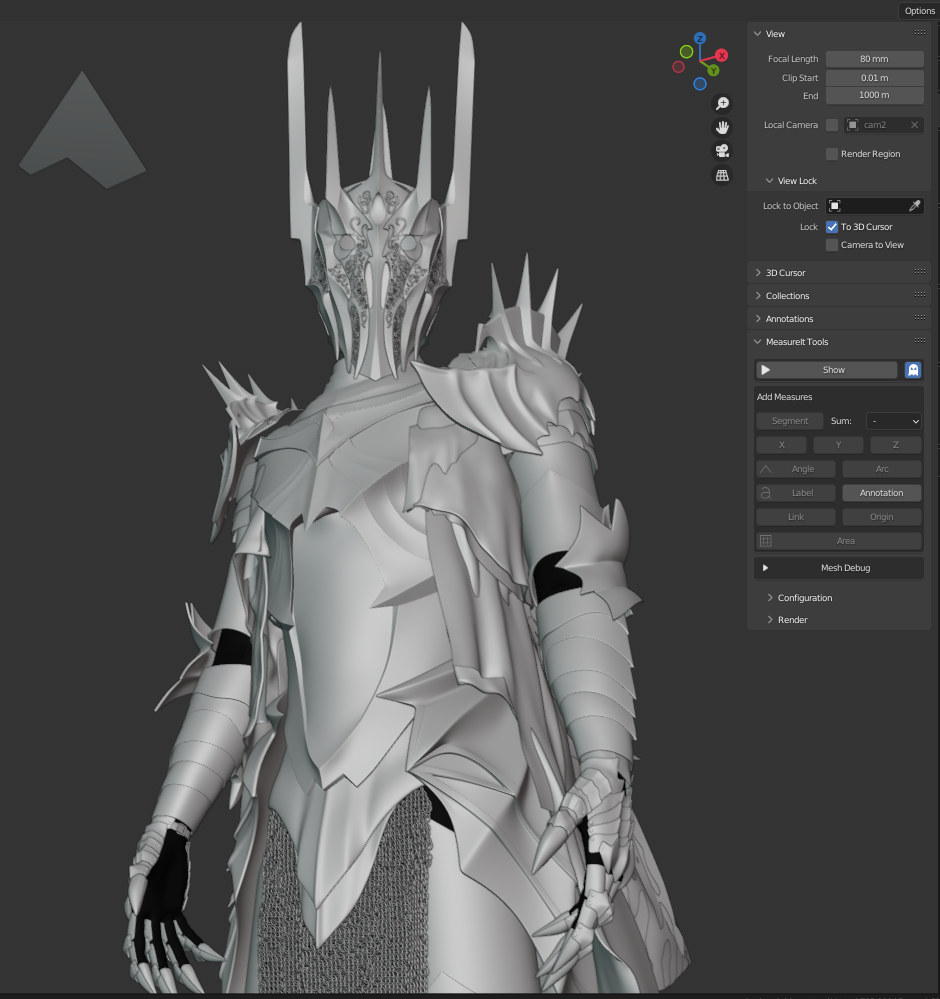Expand the Render subpanel
This screenshot has height=999, width=940.
coord(770,620)
